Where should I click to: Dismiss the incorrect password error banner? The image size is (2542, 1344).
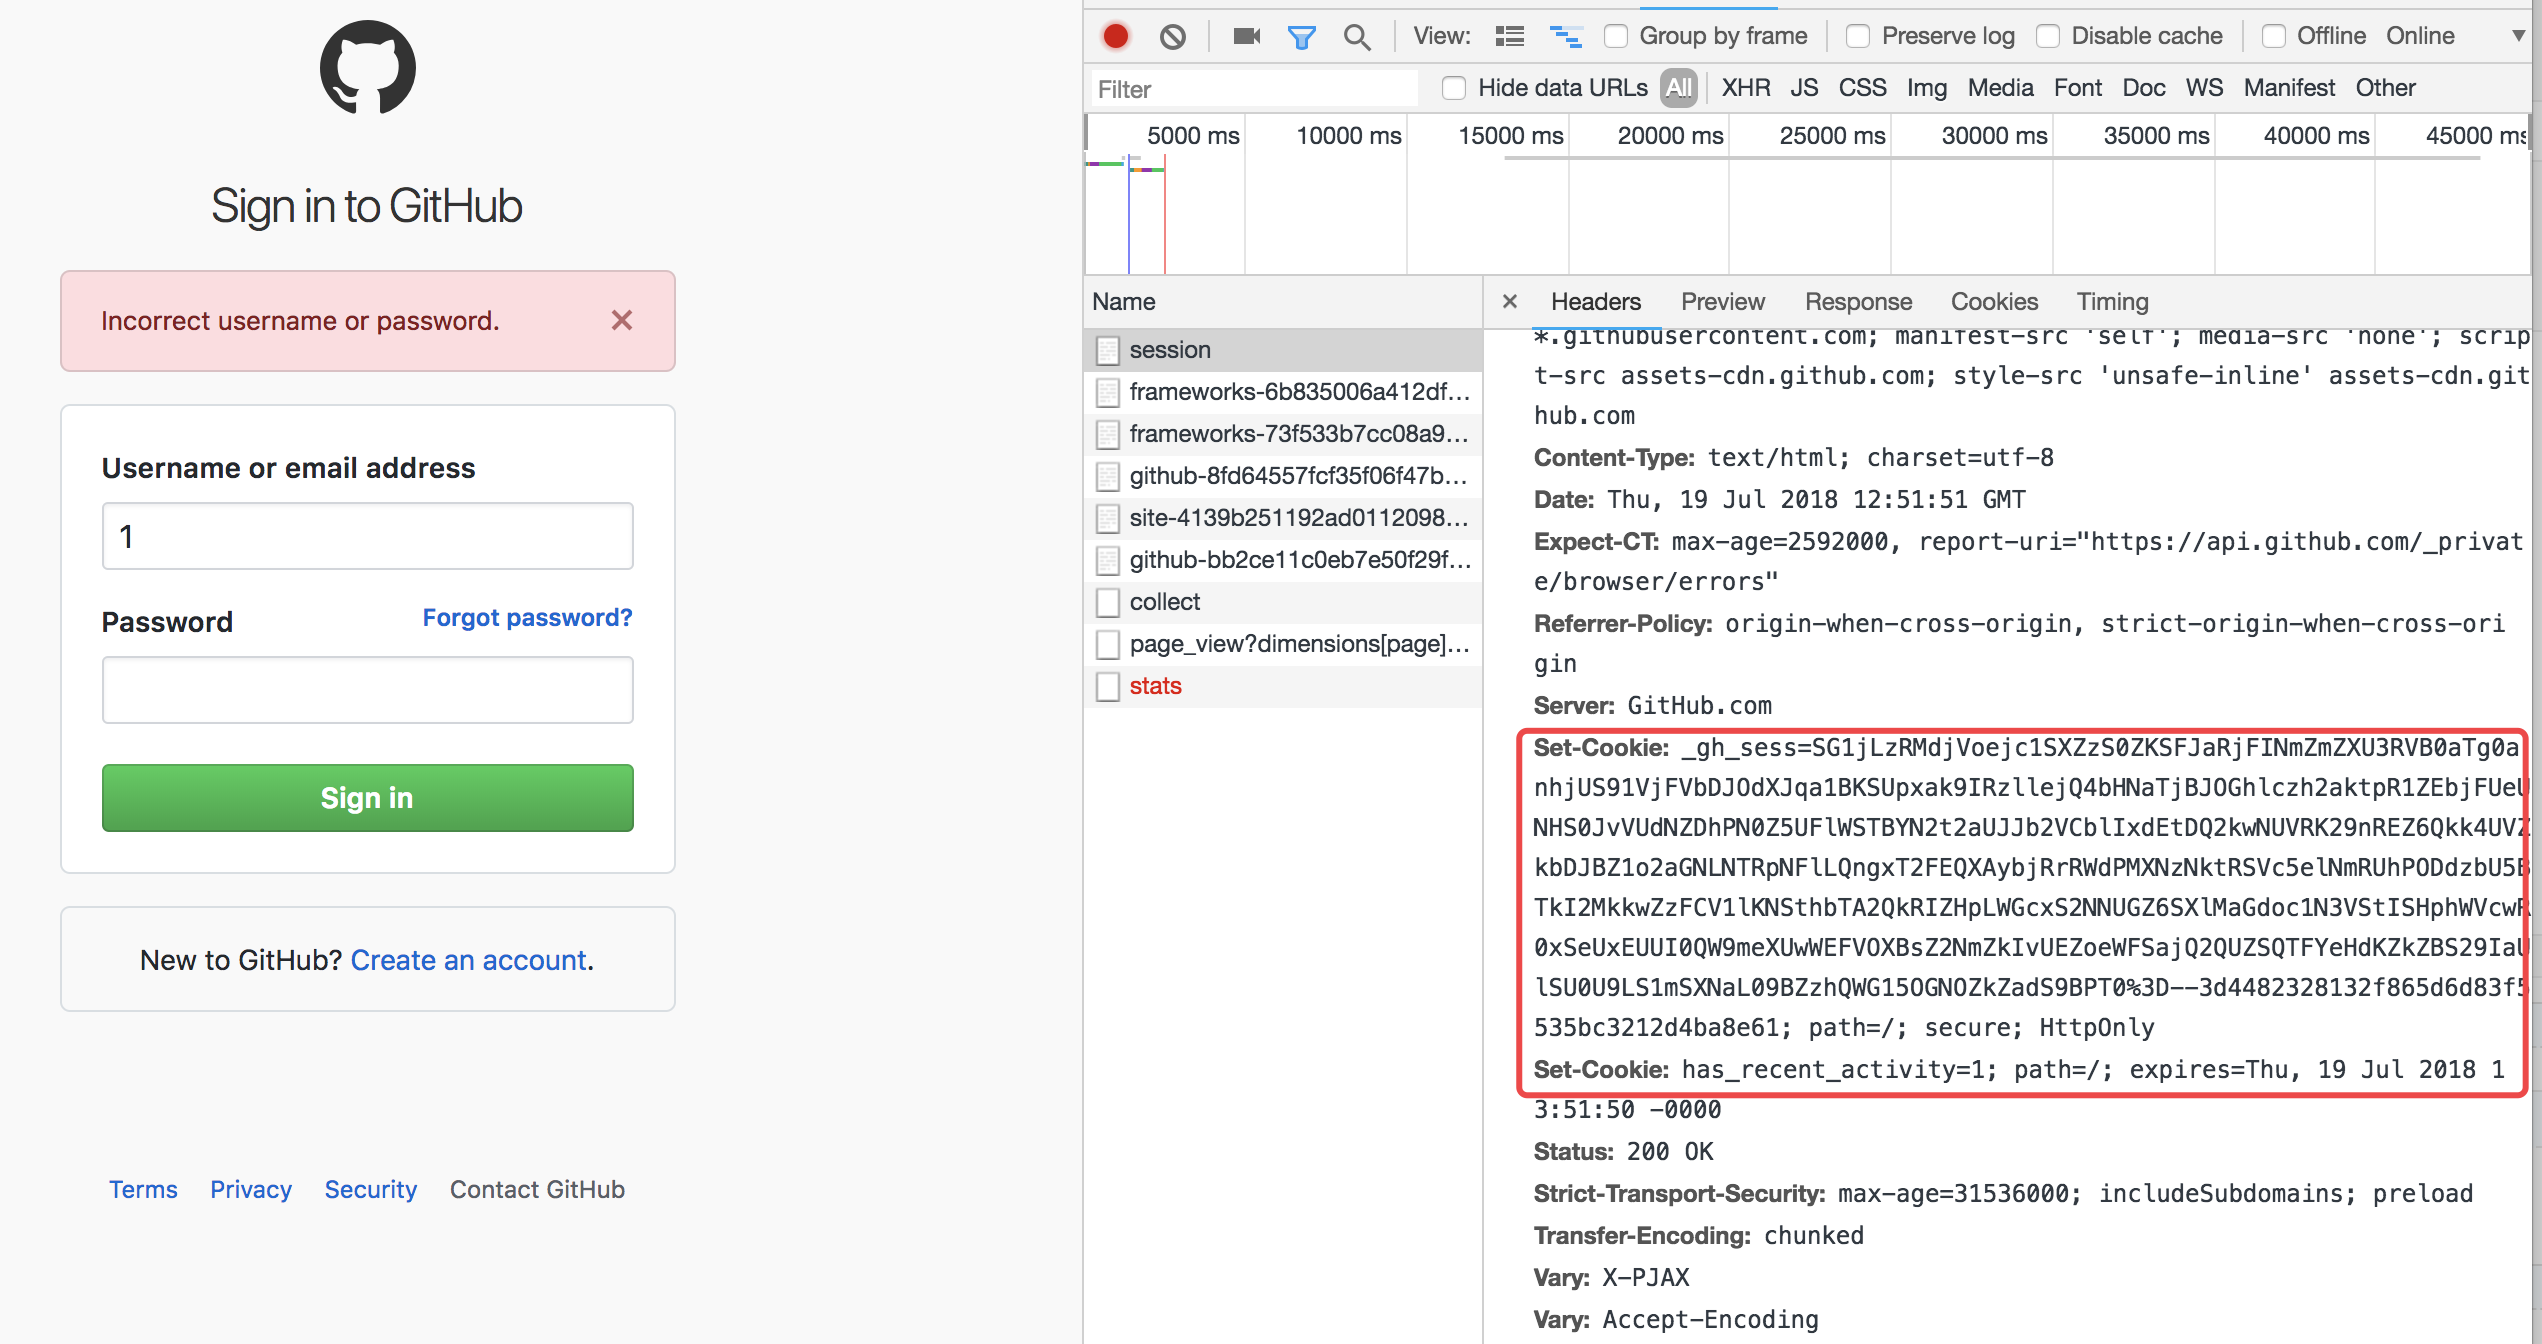click(x=621, y=321)
